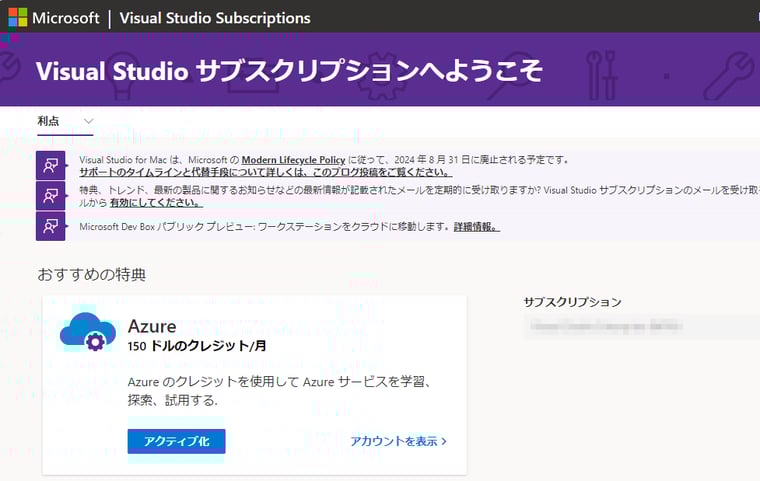Click the Azure のクレジットを使用して description text
Image resolution: width=760 pixels, height=481 pixels.
click(279, 391)
